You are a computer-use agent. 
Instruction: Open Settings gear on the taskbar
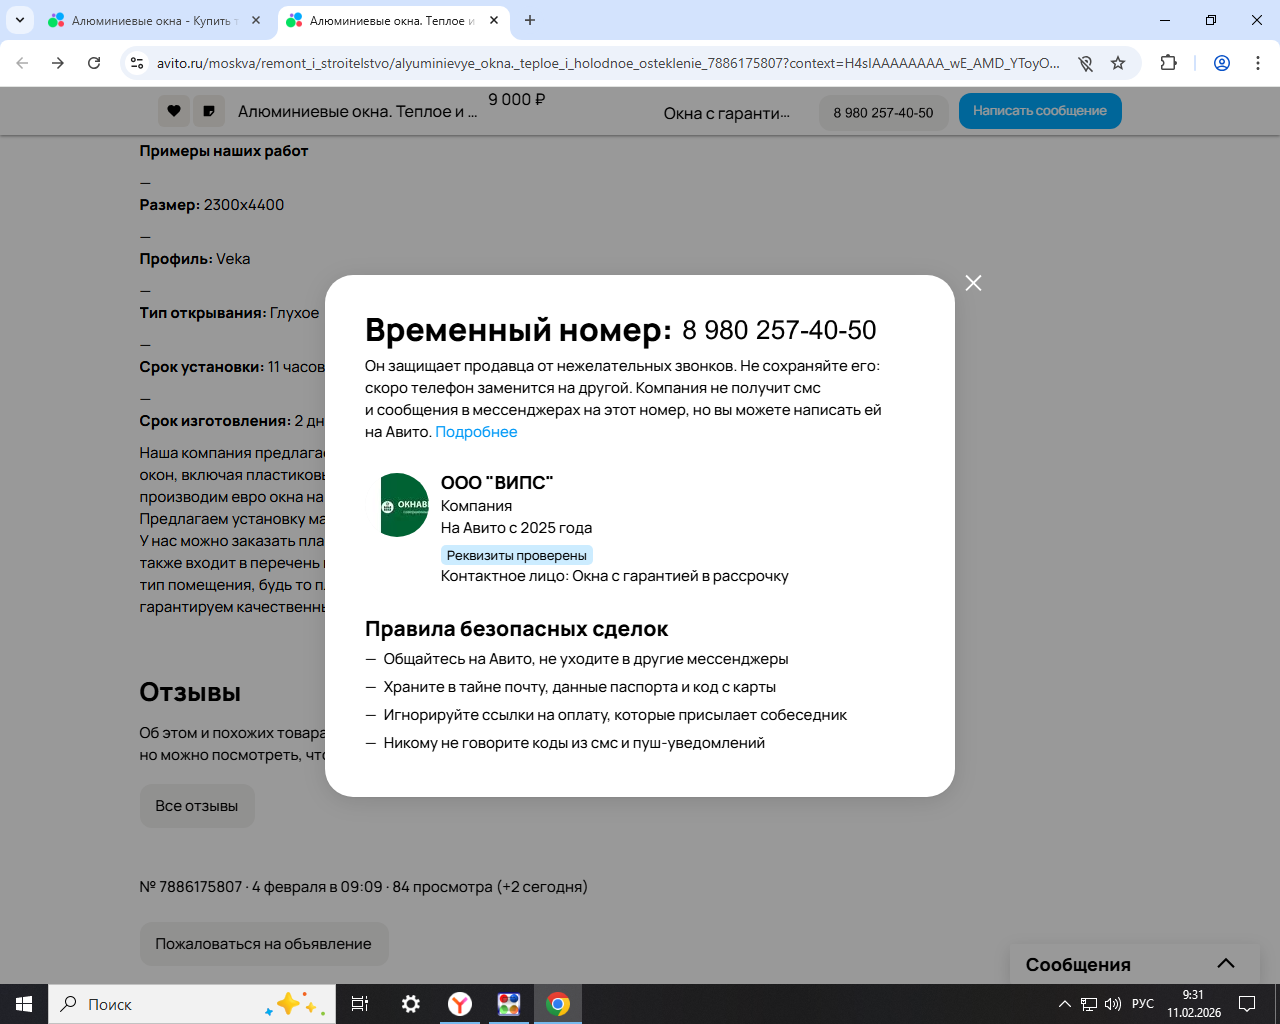coord(410,1004)
